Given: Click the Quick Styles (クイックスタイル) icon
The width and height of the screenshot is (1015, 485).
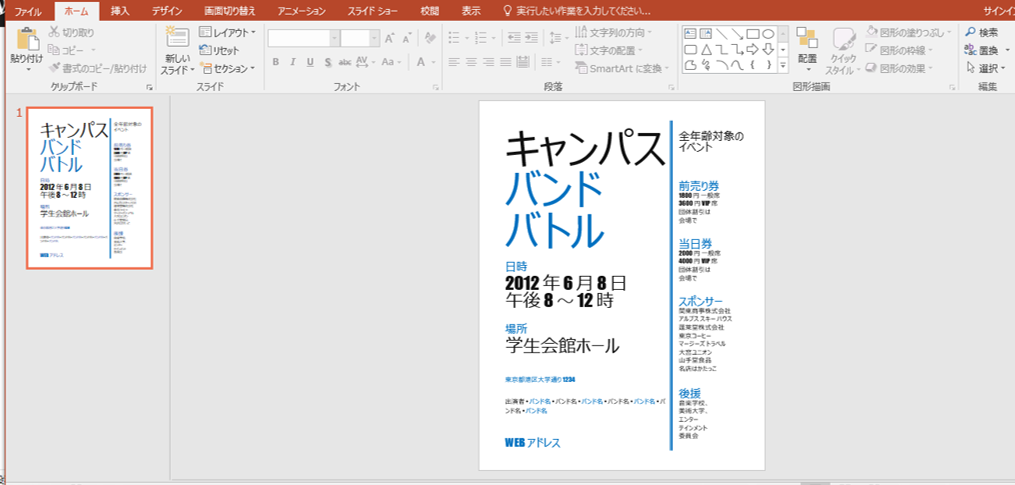Looking at the screenshot, I should pyautogui.click(x=844, y=41).
